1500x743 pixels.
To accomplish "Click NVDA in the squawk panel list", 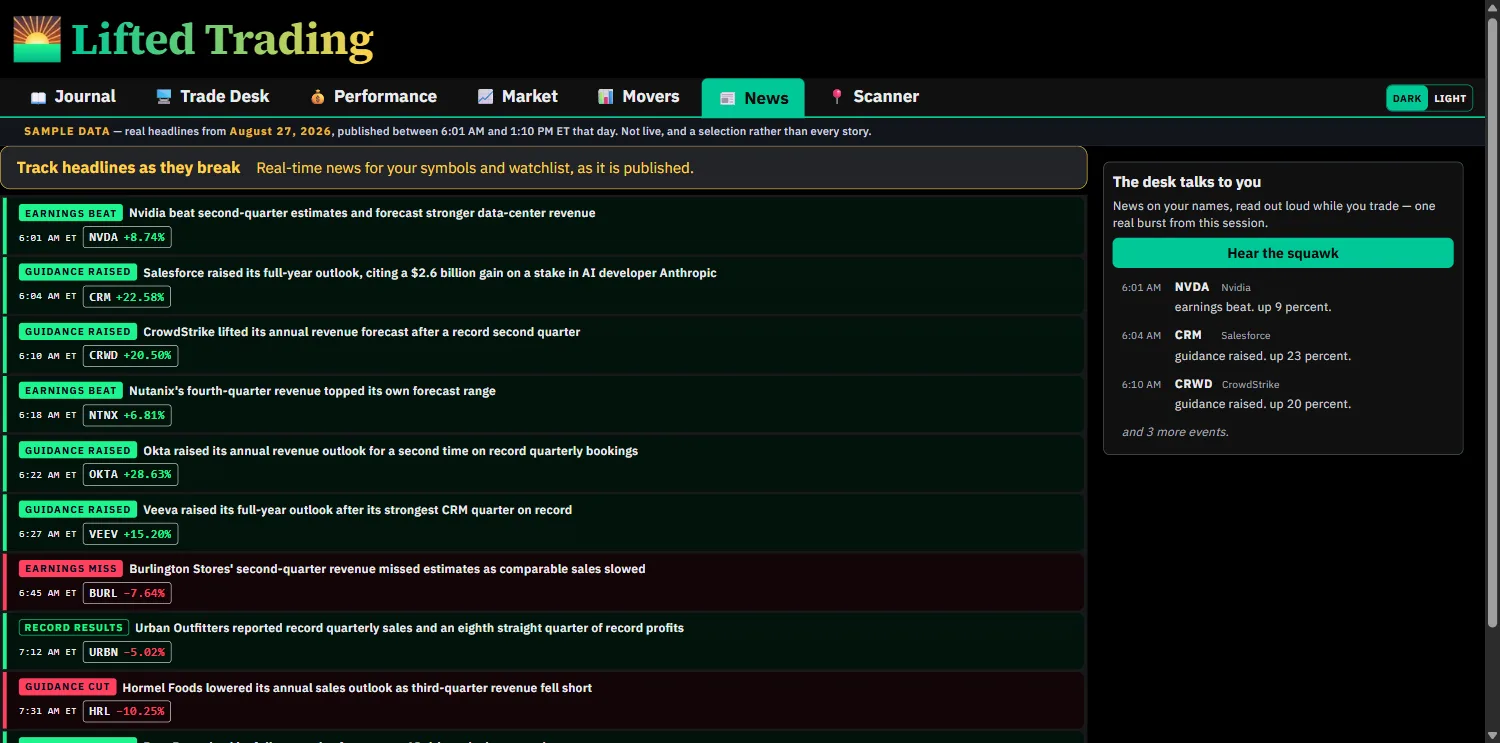I will (x=1192, y=287).
